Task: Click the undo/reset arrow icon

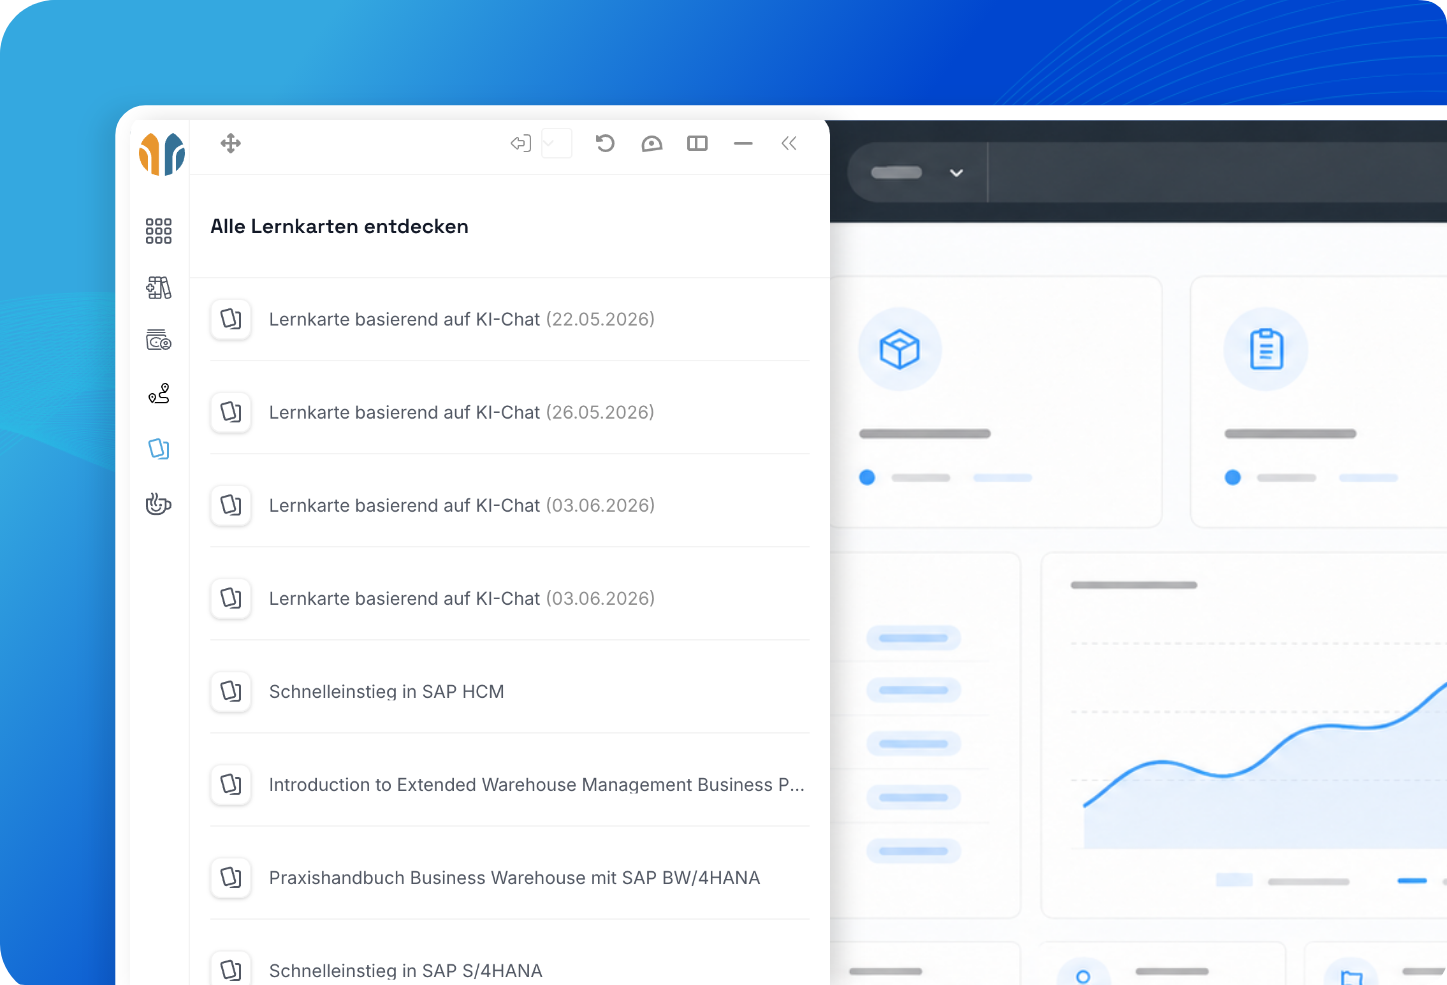Action: (605, 143)
